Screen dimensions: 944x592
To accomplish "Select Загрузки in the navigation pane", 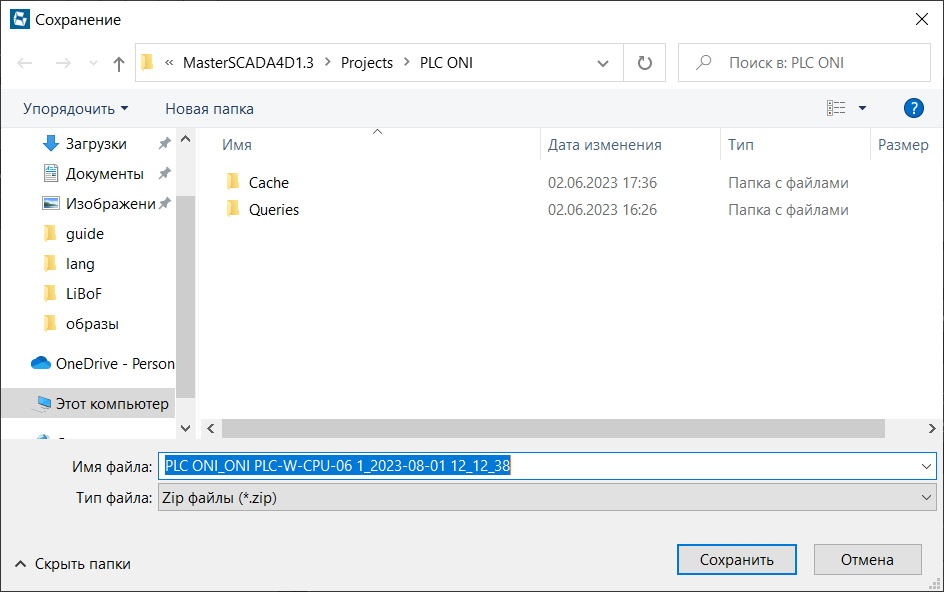I will coord(96,143).
